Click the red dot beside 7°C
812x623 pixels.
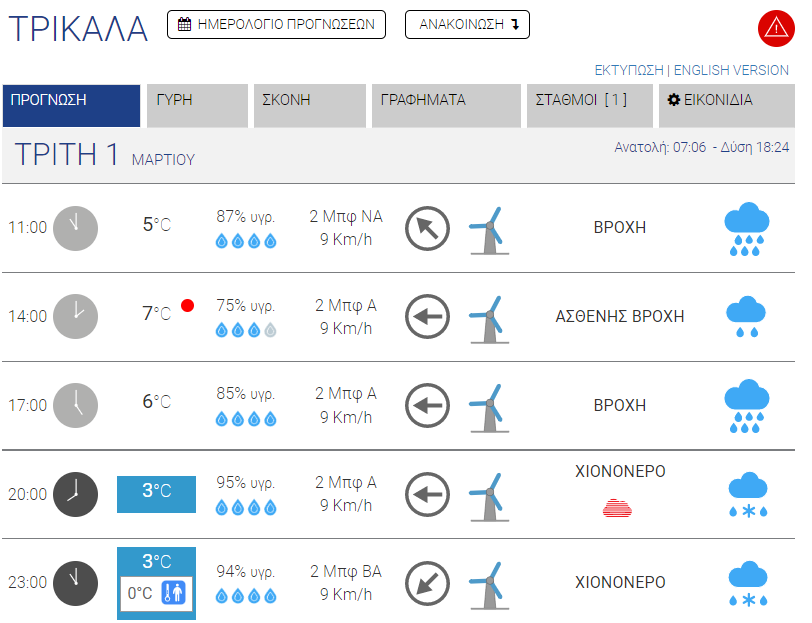(x=187, y=305)
